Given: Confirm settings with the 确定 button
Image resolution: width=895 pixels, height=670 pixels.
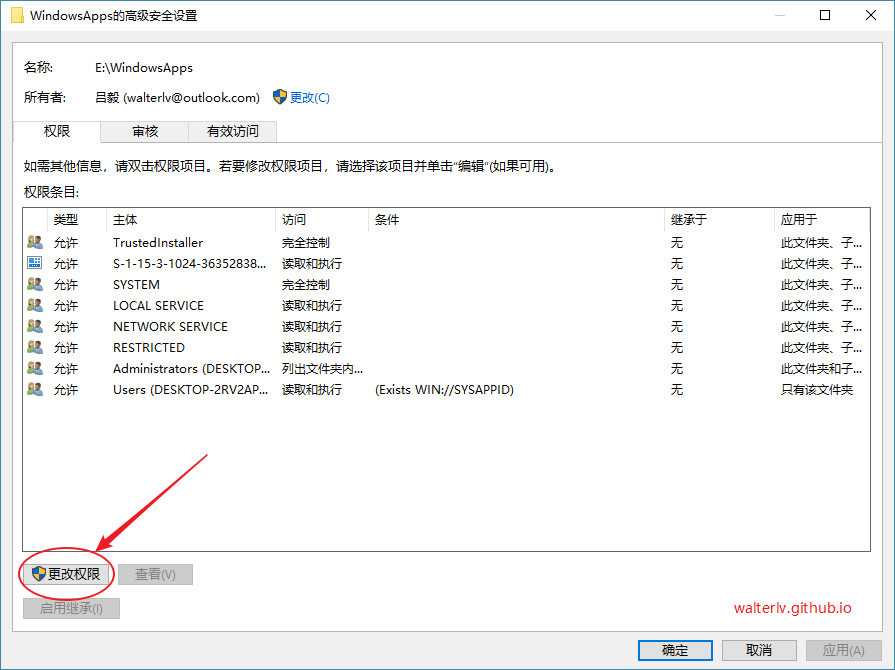Looking at the screenshot, I should click(675, 649).
